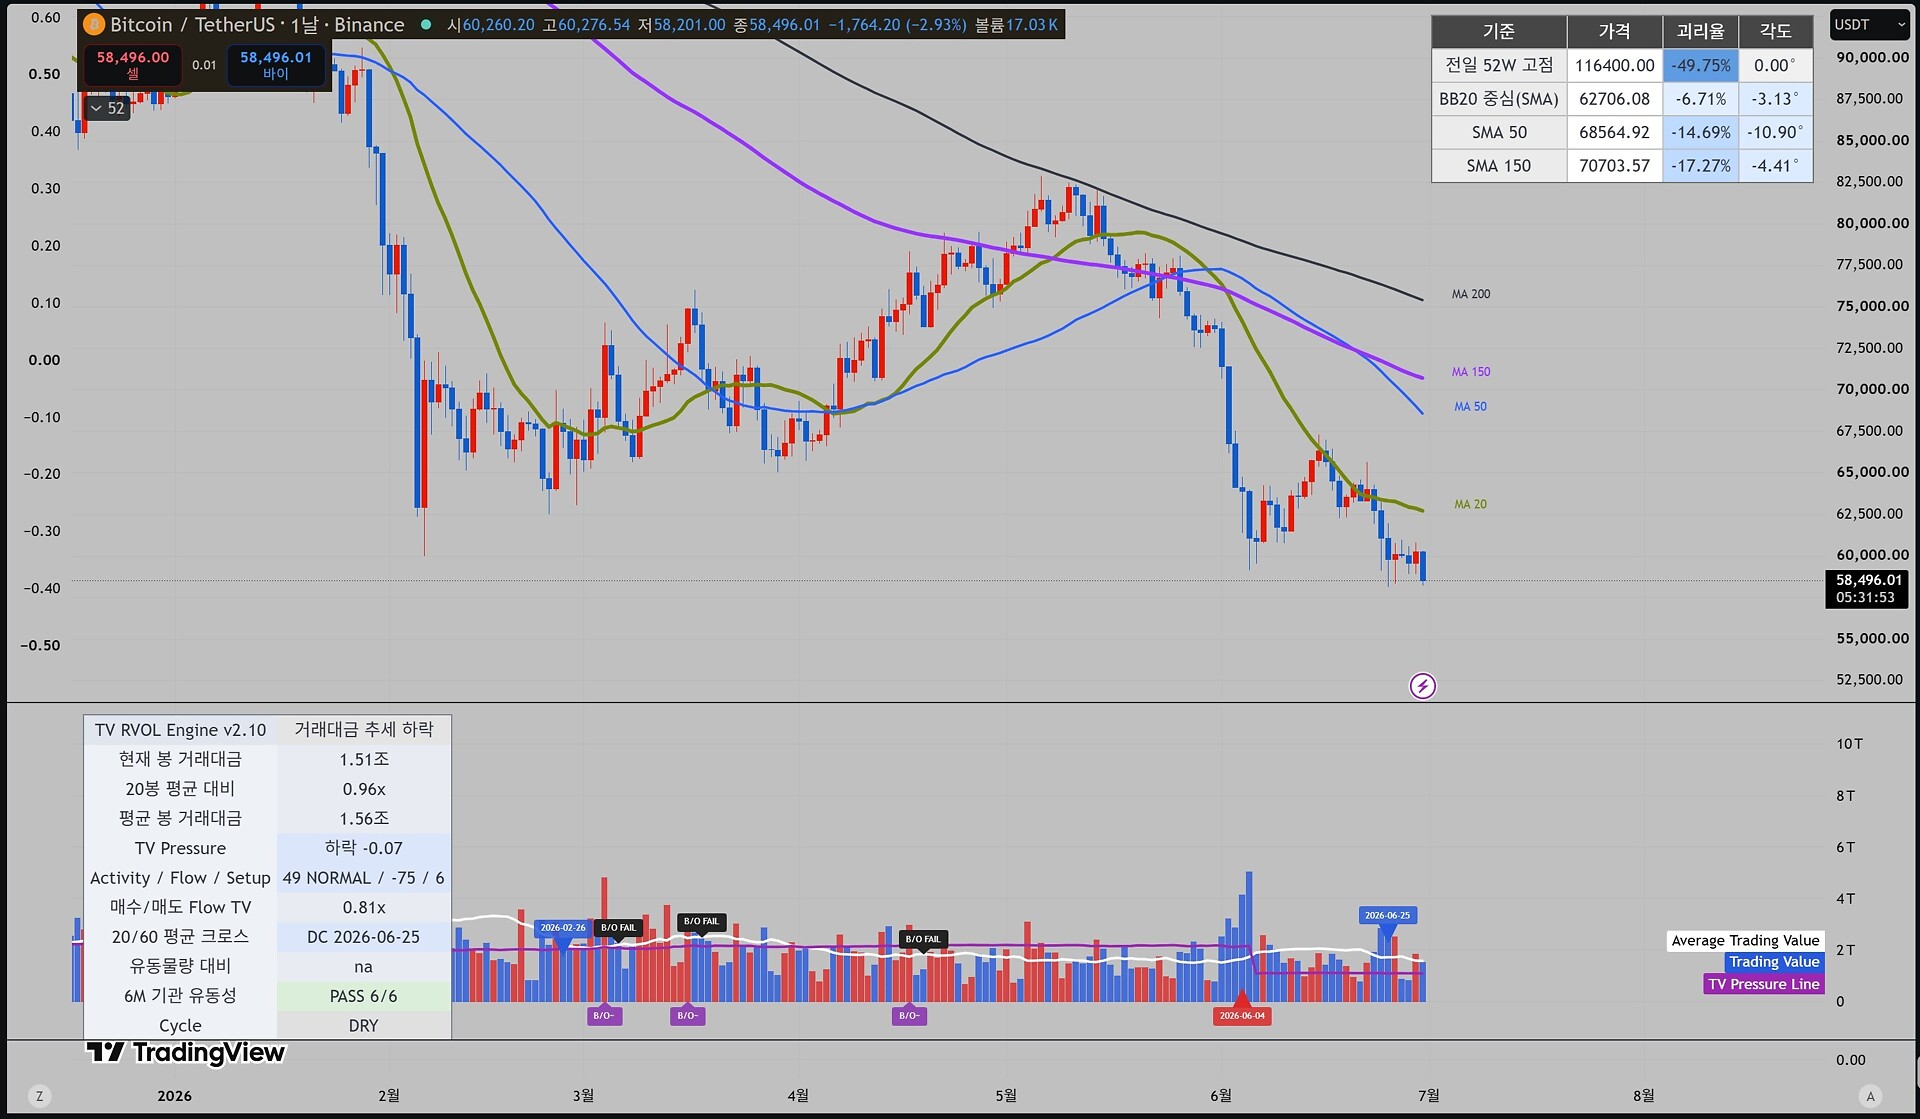This screenshot has height=1119, width=1920.
Task: Click the 68564.92 price cell
Action: click(x=1614, y=132)
